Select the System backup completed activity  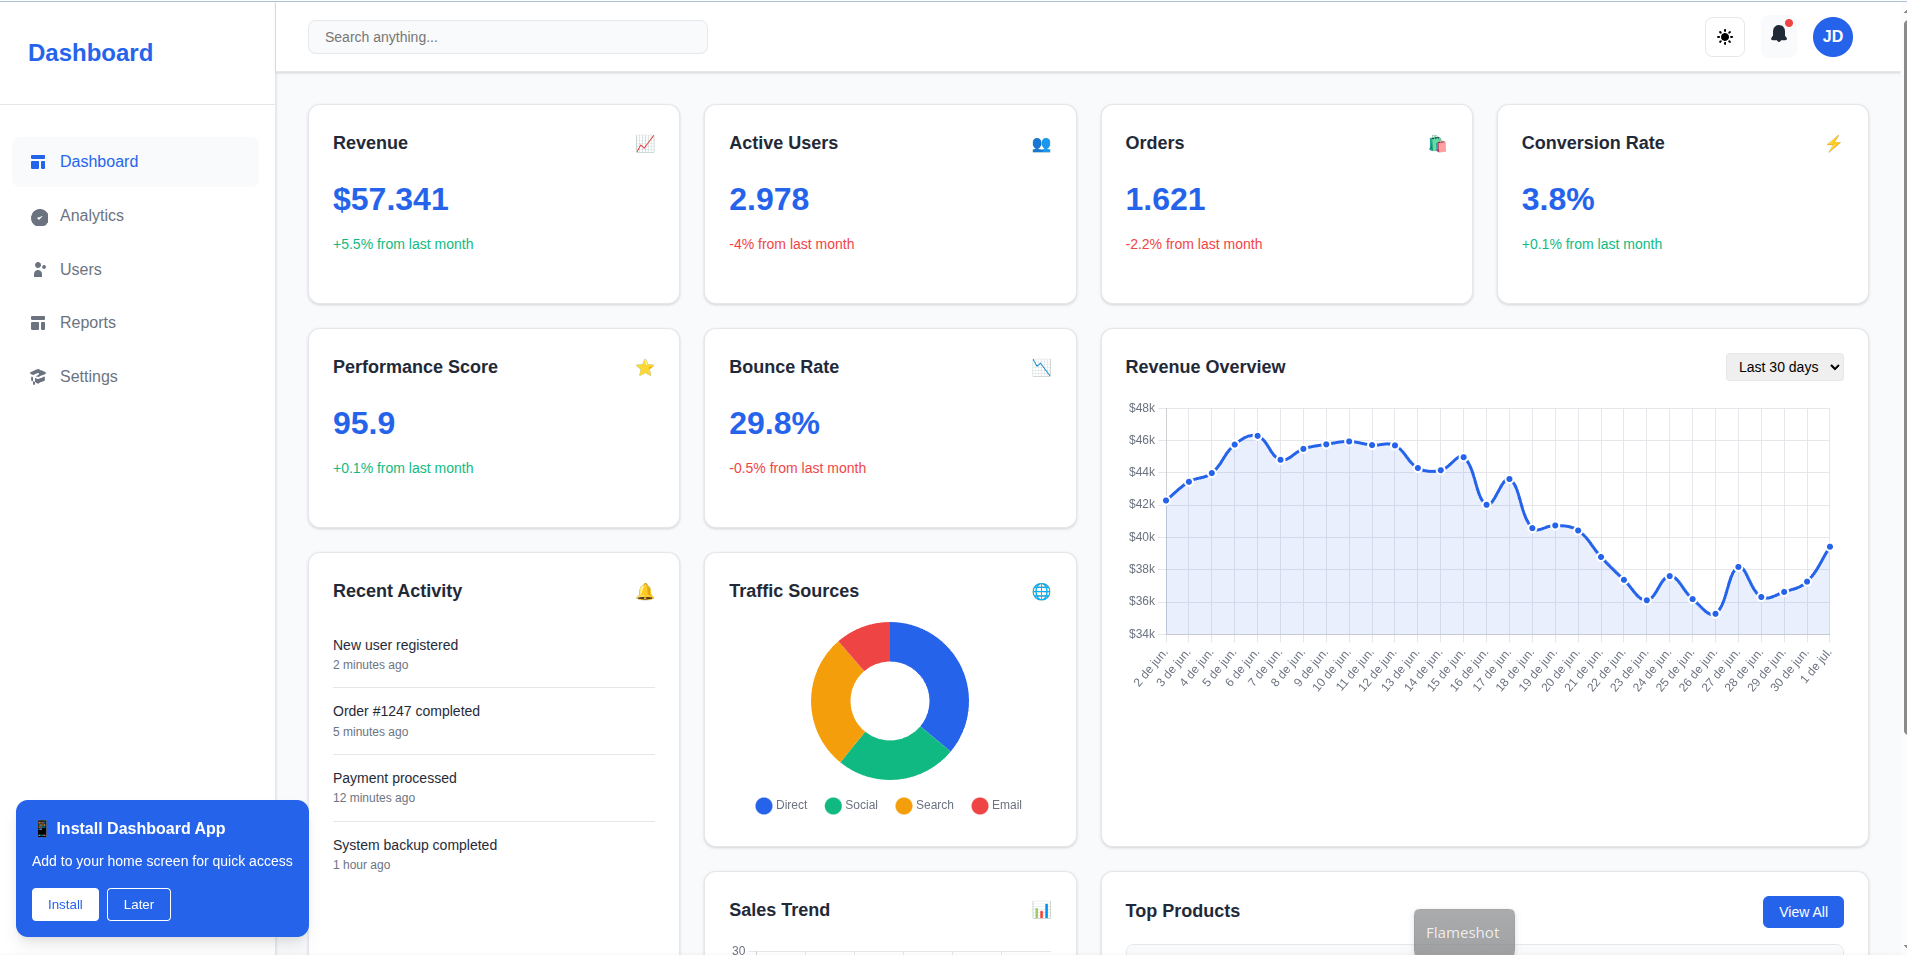point(494,855)
